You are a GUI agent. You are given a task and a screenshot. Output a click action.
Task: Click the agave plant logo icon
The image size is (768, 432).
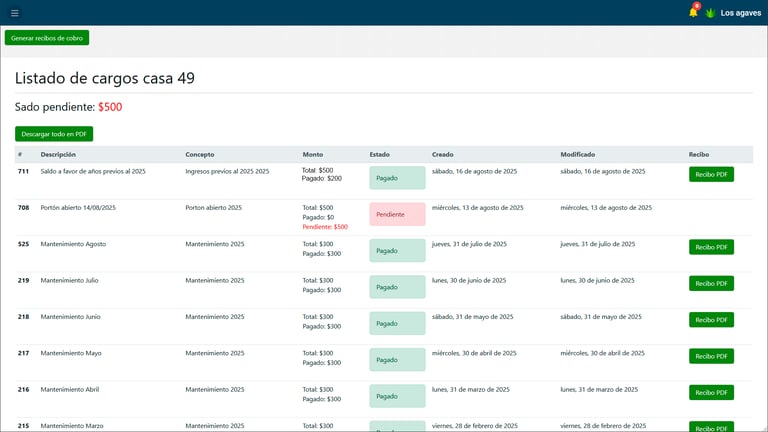click(x=710, y=13)
